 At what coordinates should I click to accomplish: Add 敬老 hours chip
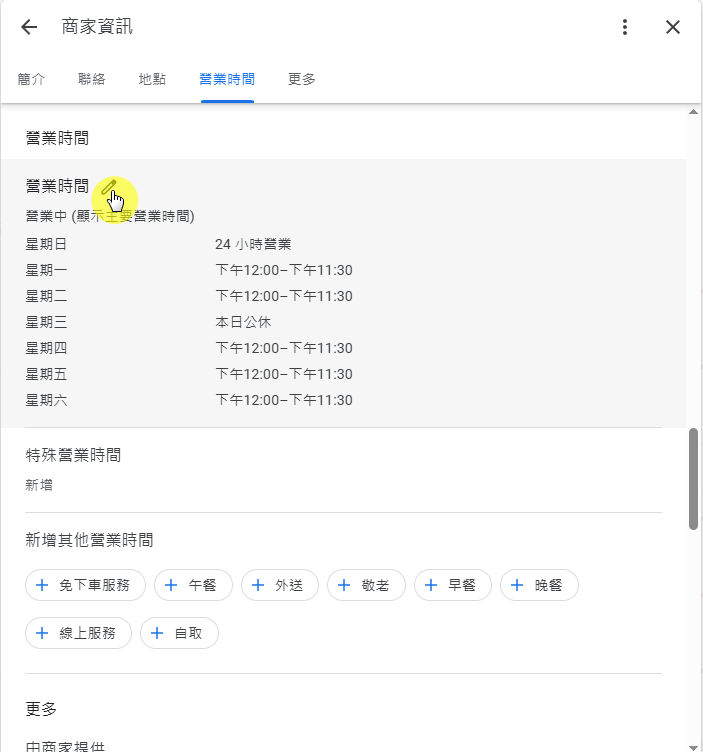(366, 585)
